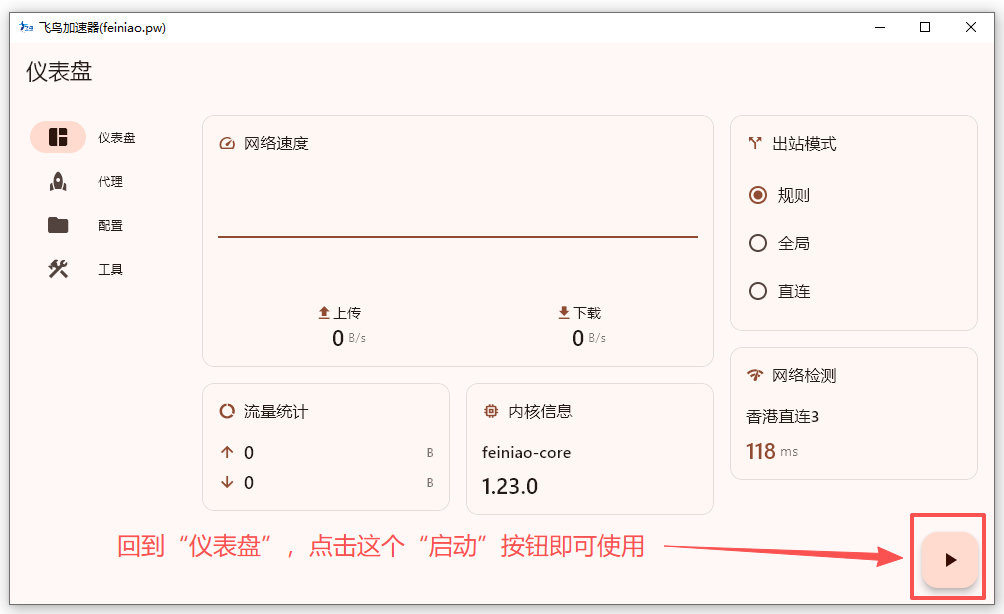1004x614 pixels.
Task: Click the speedometer icon beside 网络速度
Action: pyautogui.click(x=227, y=144)
